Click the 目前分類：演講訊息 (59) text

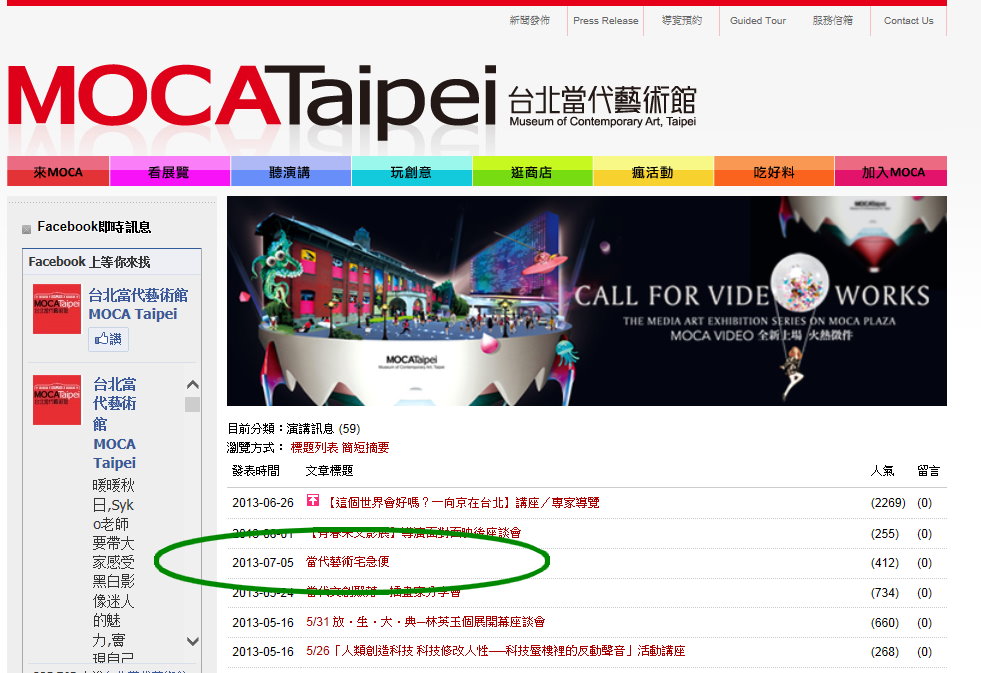coord(293,428)
